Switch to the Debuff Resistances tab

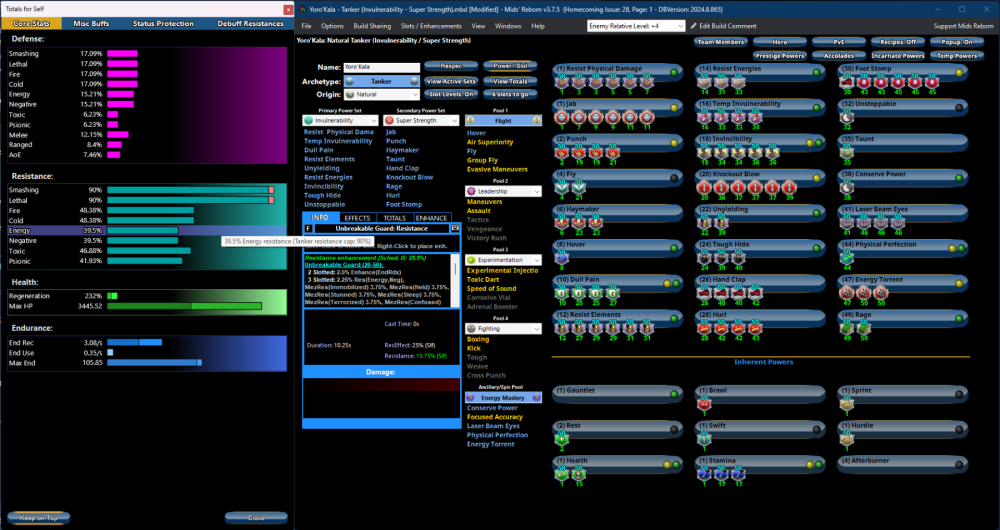[x=251, y=23]
